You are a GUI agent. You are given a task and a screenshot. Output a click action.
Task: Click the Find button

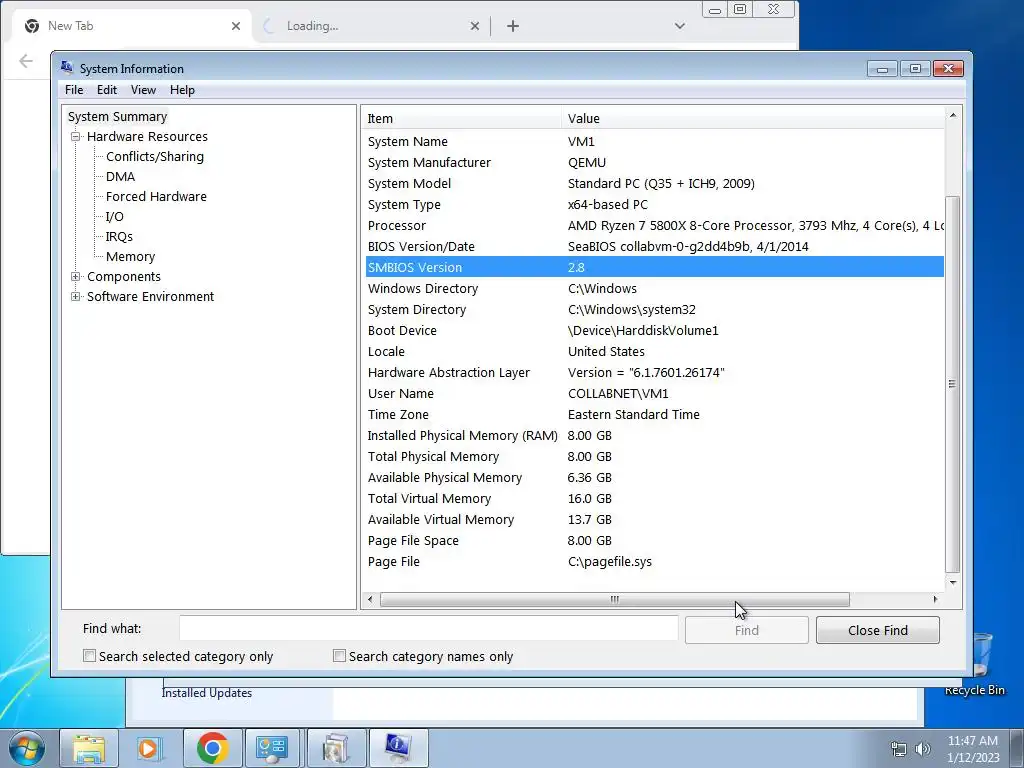click(746, 630)
